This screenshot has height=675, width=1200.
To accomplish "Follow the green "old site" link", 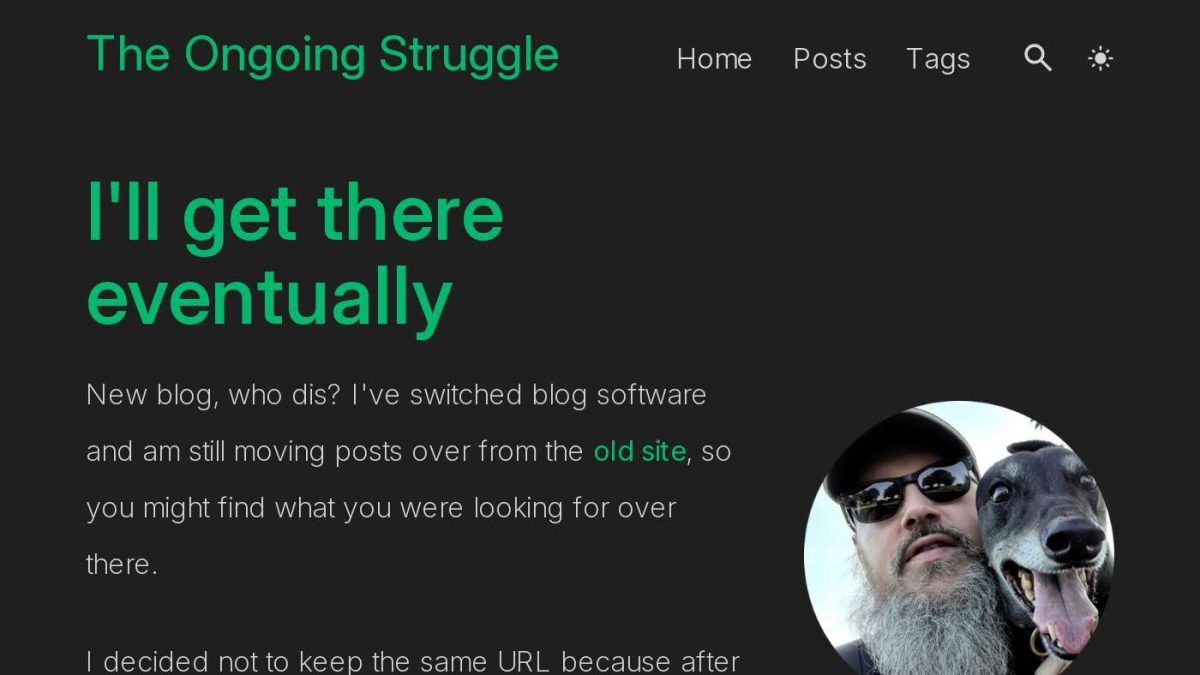I will pyautogui.click(x=640, y=451).
